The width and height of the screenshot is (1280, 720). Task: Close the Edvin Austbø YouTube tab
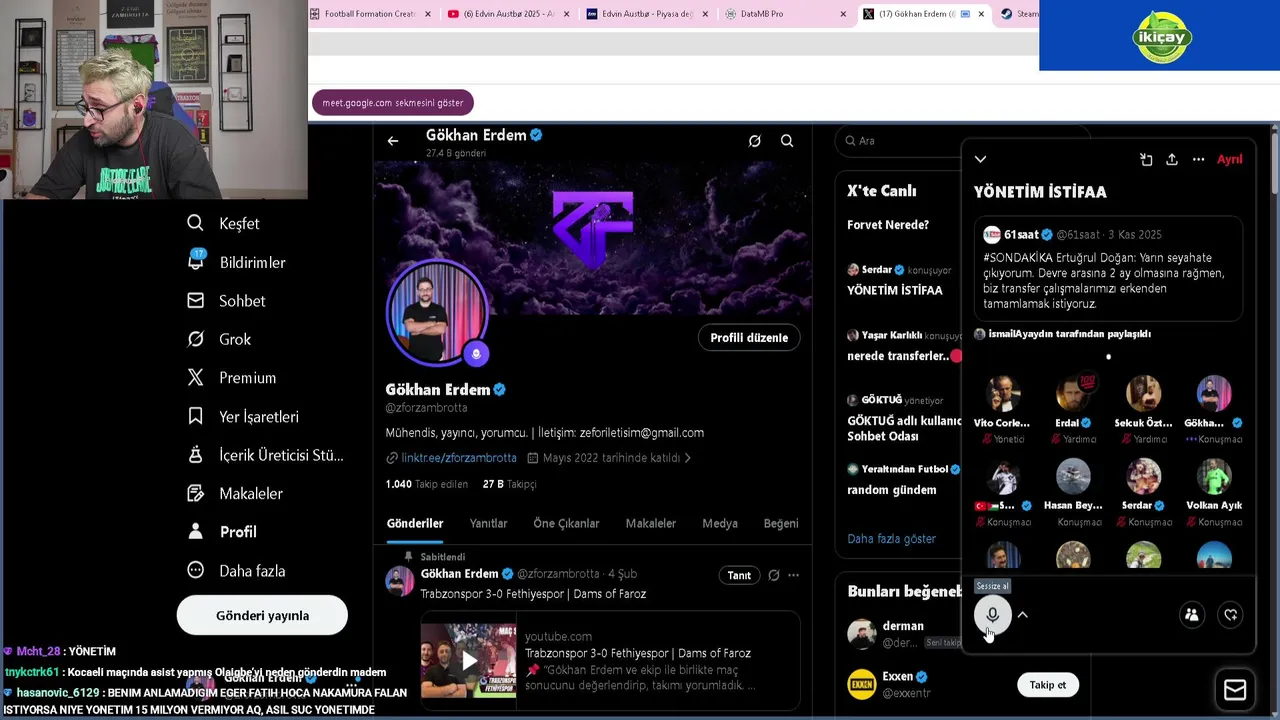point(567,14)
